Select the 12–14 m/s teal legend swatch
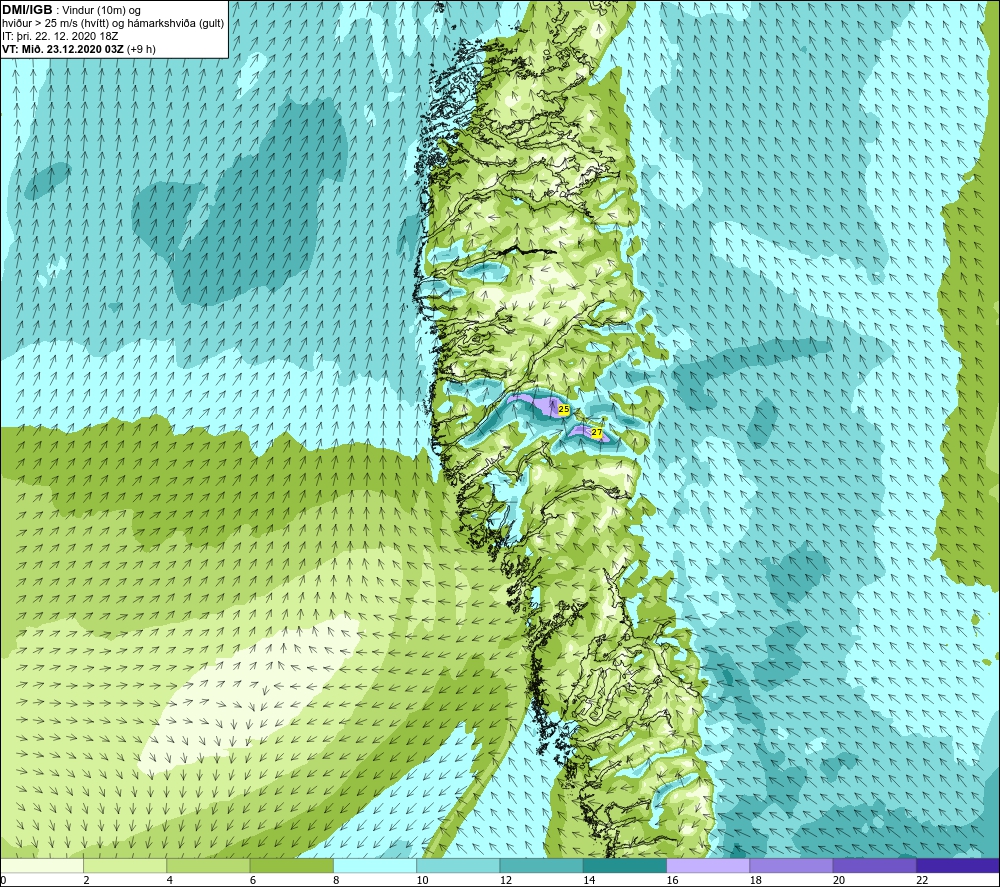The height and width of the screenshot is (887, 1000). (x=541, y=865)
